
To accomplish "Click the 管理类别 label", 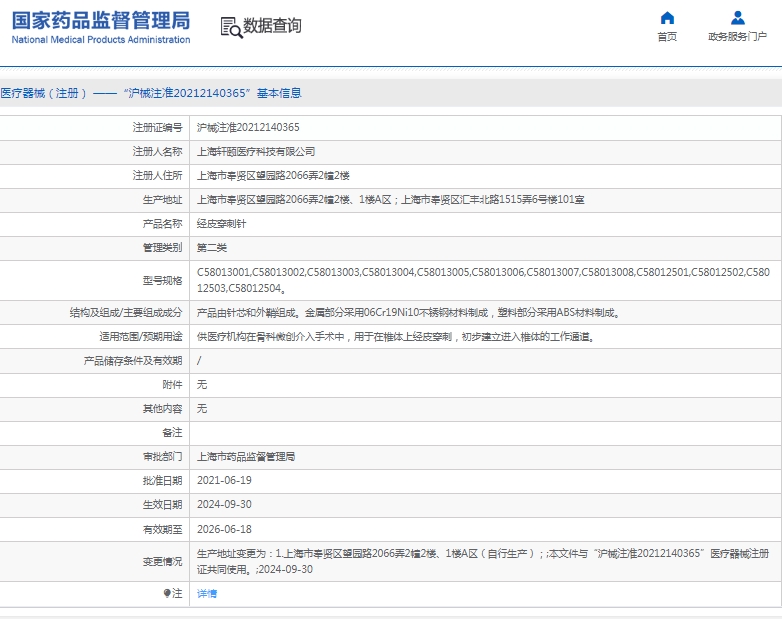I will click(163, 248).
